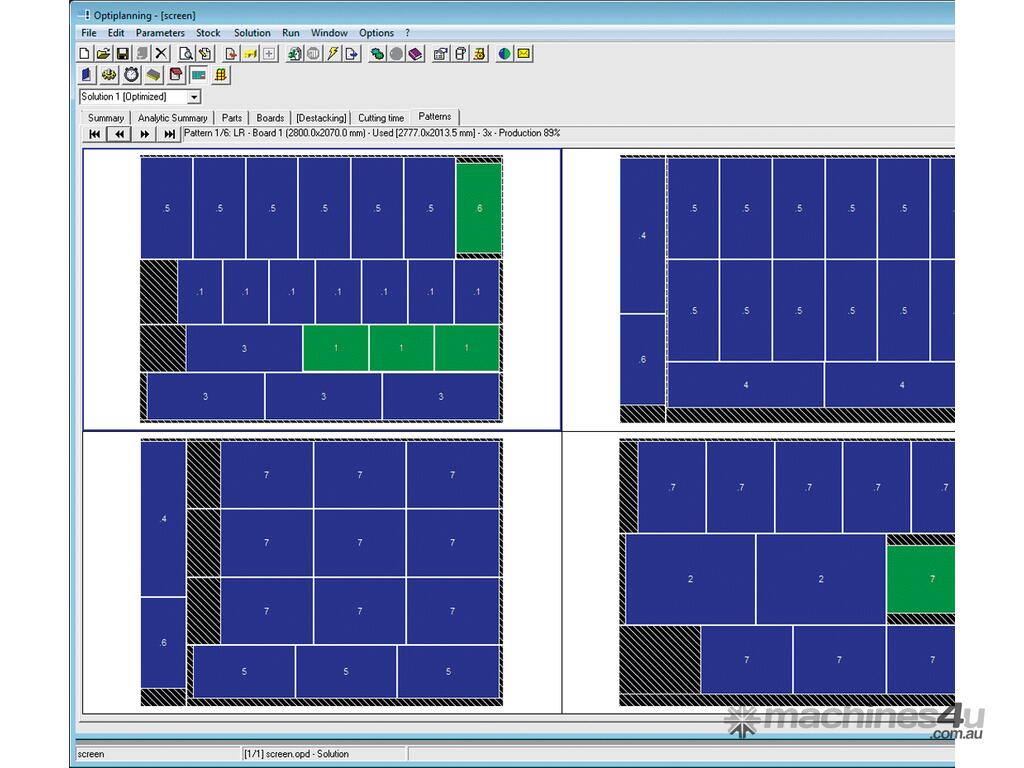Open a file with the folder icon
The width and height of the screenshot is (1024, 768).
(103, 53)
